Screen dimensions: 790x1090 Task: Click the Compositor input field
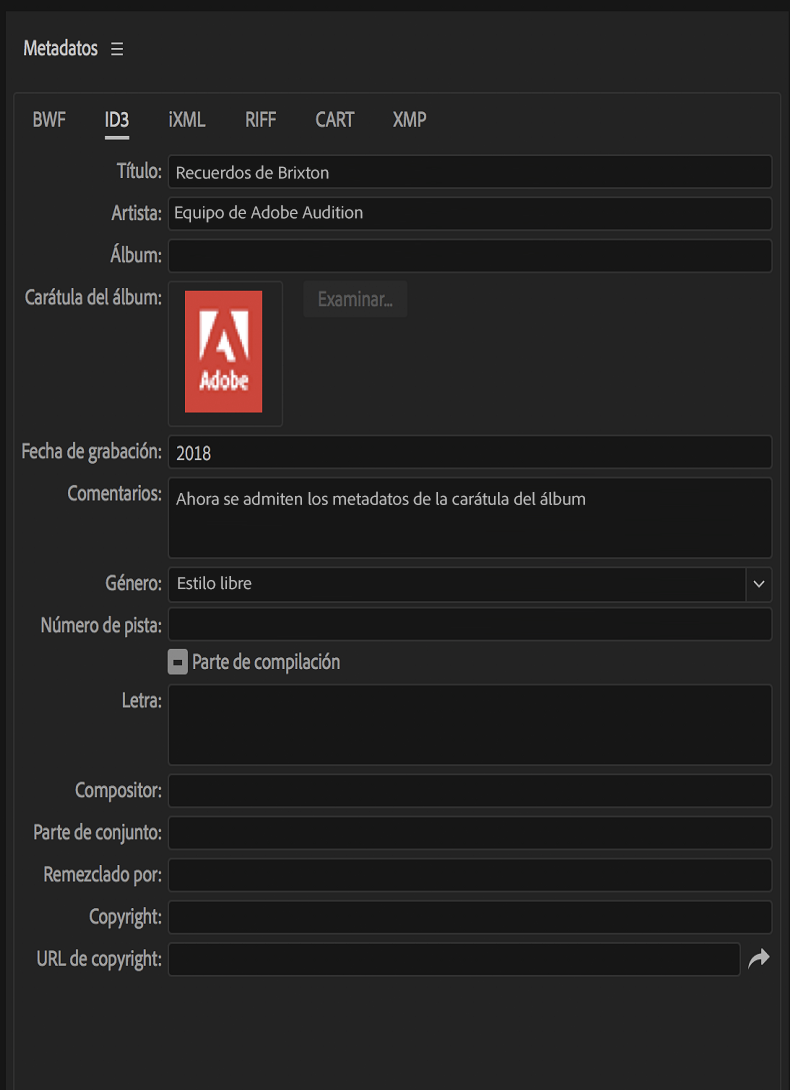click(x=470, y=790)
